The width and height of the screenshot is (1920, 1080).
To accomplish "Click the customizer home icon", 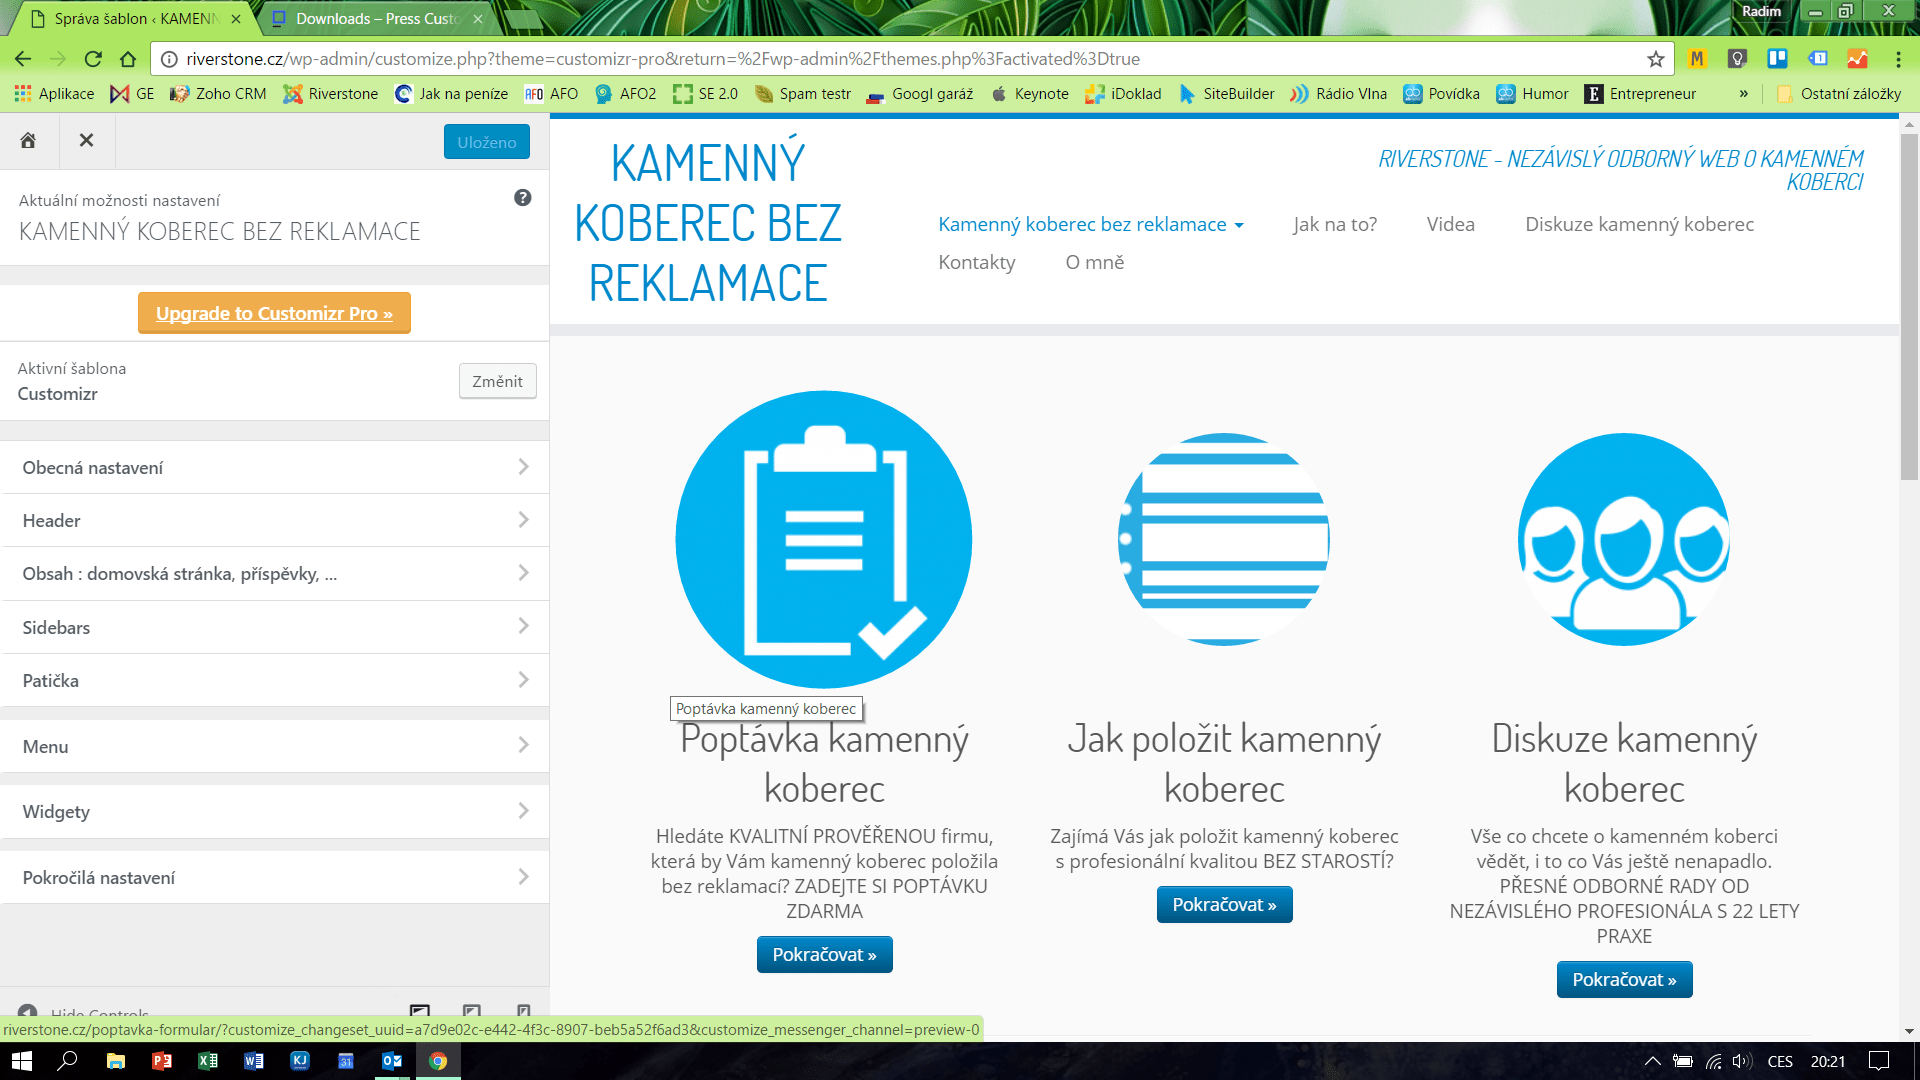I will pyautogui.click(x=28, y=141).
